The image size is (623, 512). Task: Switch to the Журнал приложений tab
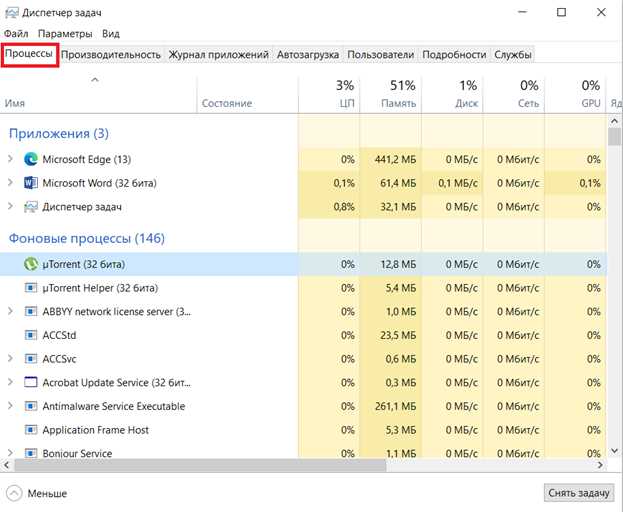coord(219,55)
